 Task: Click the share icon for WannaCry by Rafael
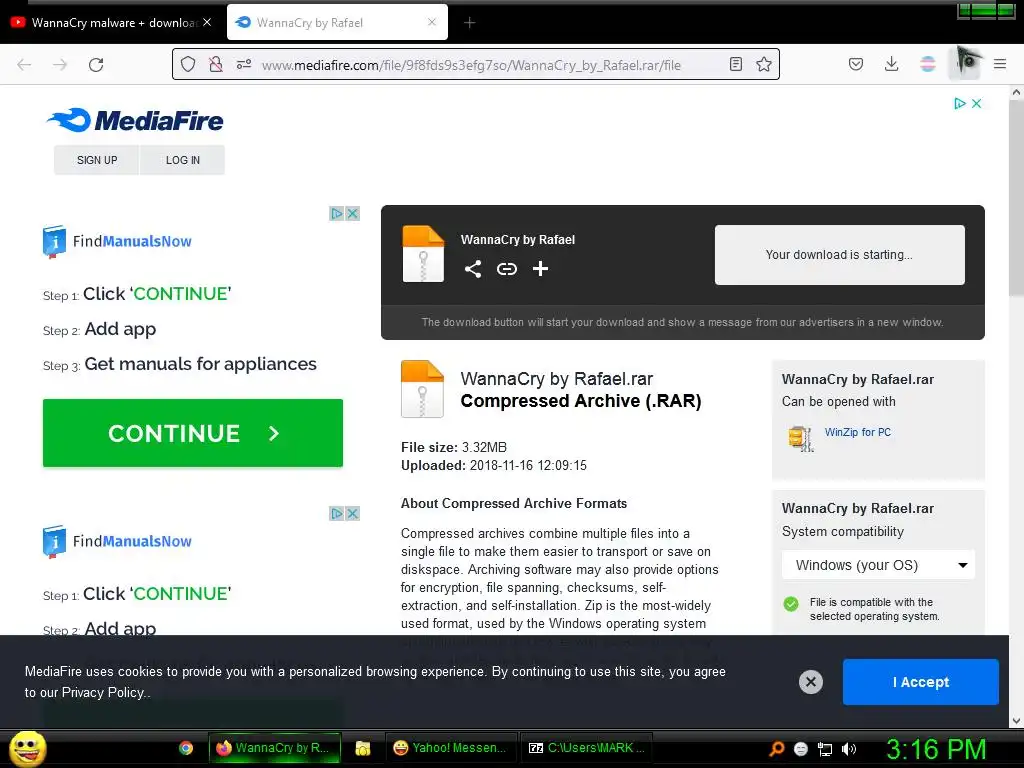coord(473,269)
